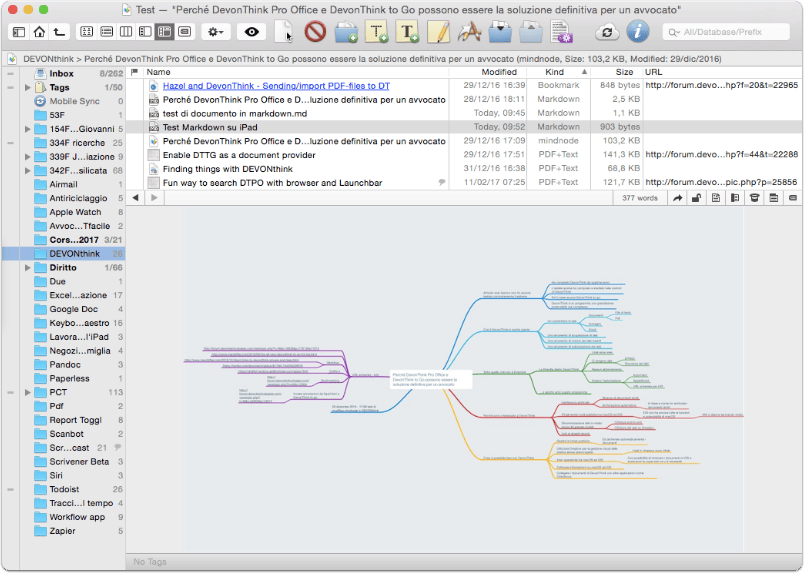Click the red Delete prohibition icon
Viewport: 804px width, 573px height.
(x=315, y=32)
